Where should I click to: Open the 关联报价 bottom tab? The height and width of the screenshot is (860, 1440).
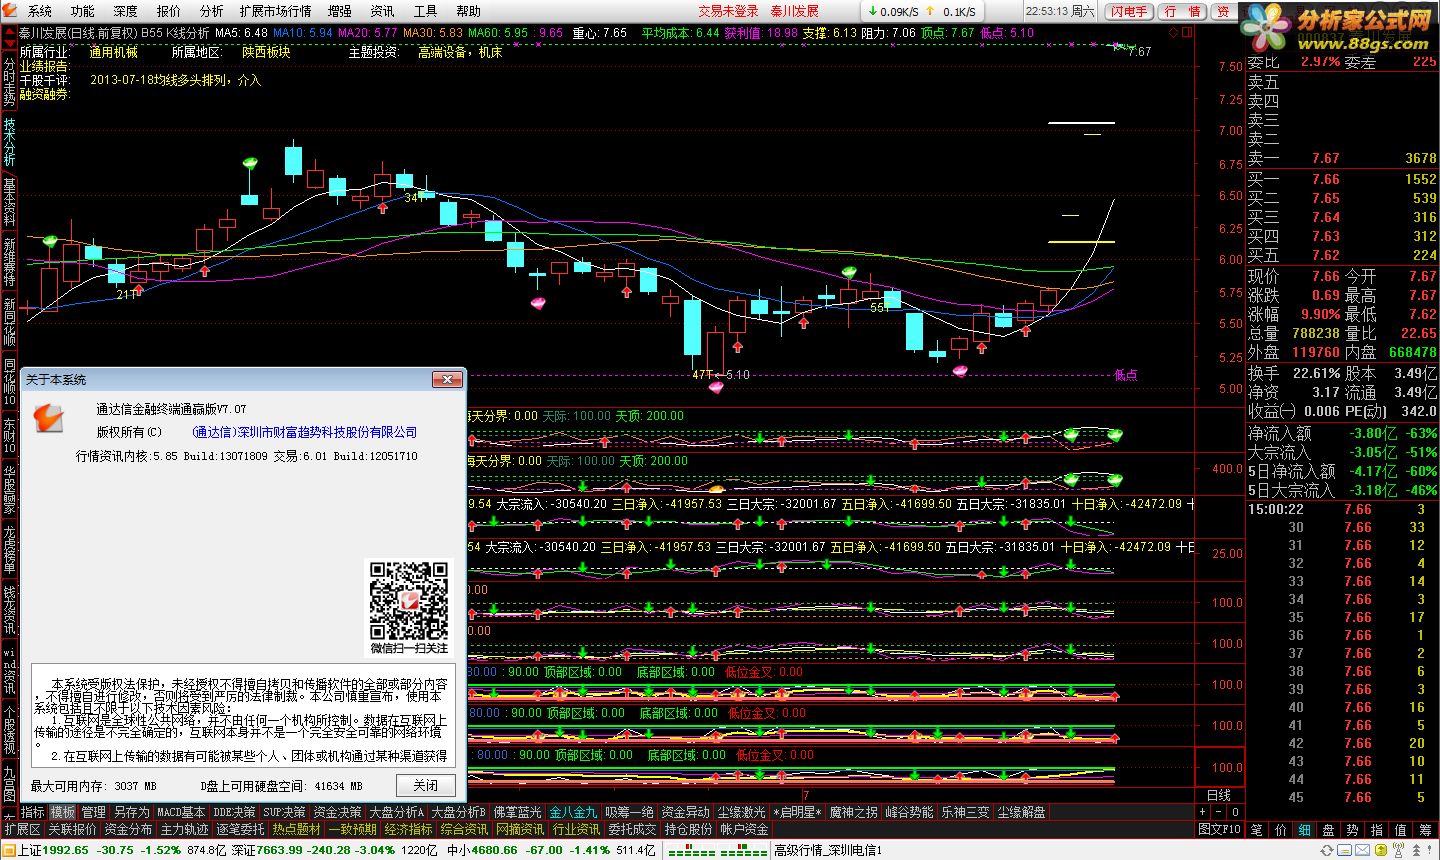click(x=73, y=829)
